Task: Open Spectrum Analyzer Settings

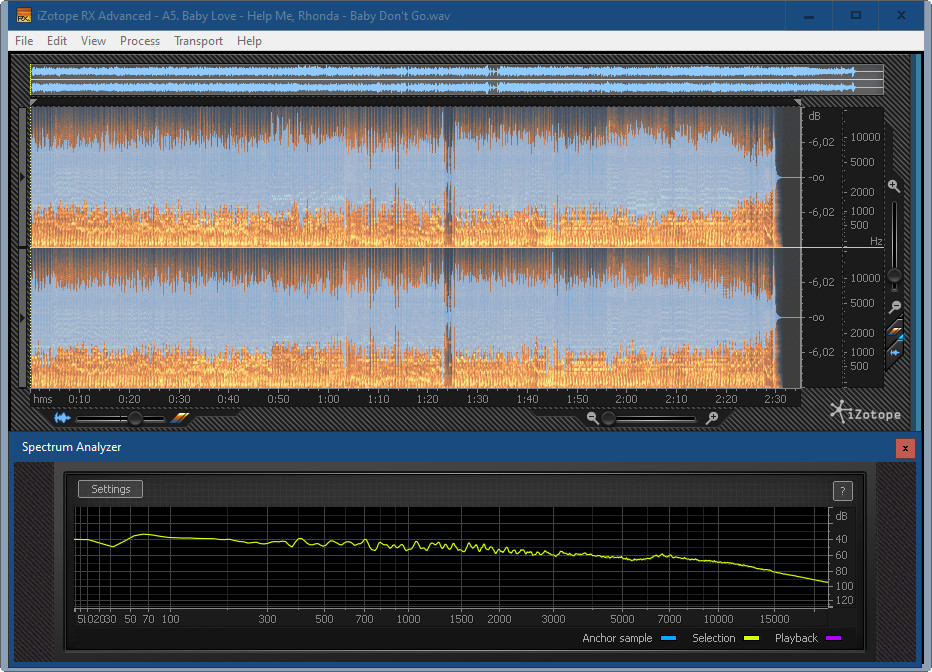Action: (x=111, y=489)
